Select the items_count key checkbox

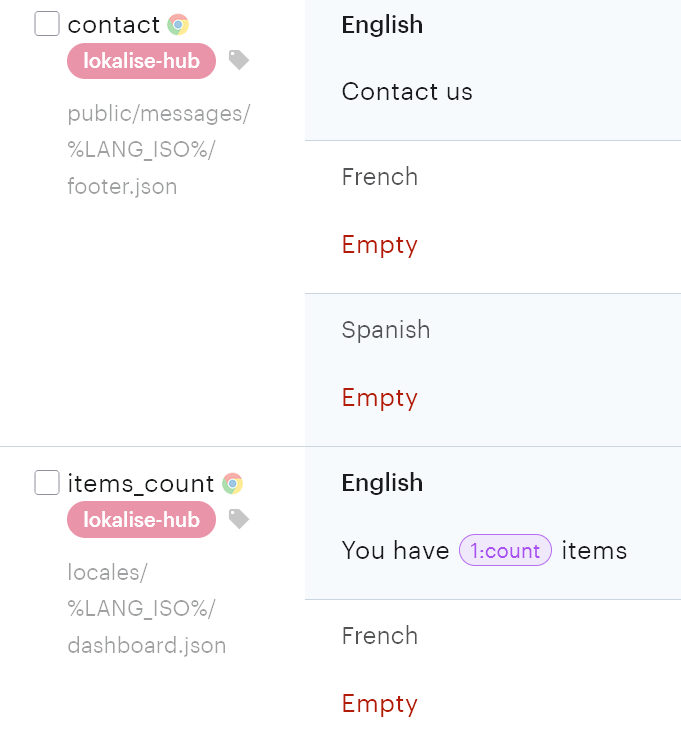[47, 483]
